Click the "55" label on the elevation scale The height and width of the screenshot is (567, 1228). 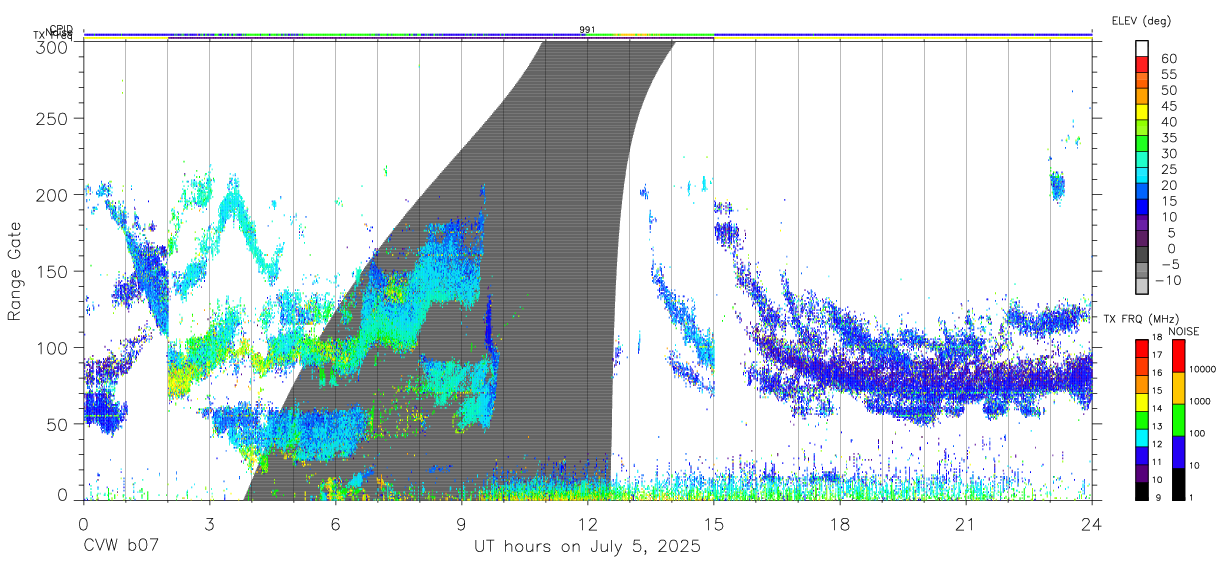[1168, 74]
